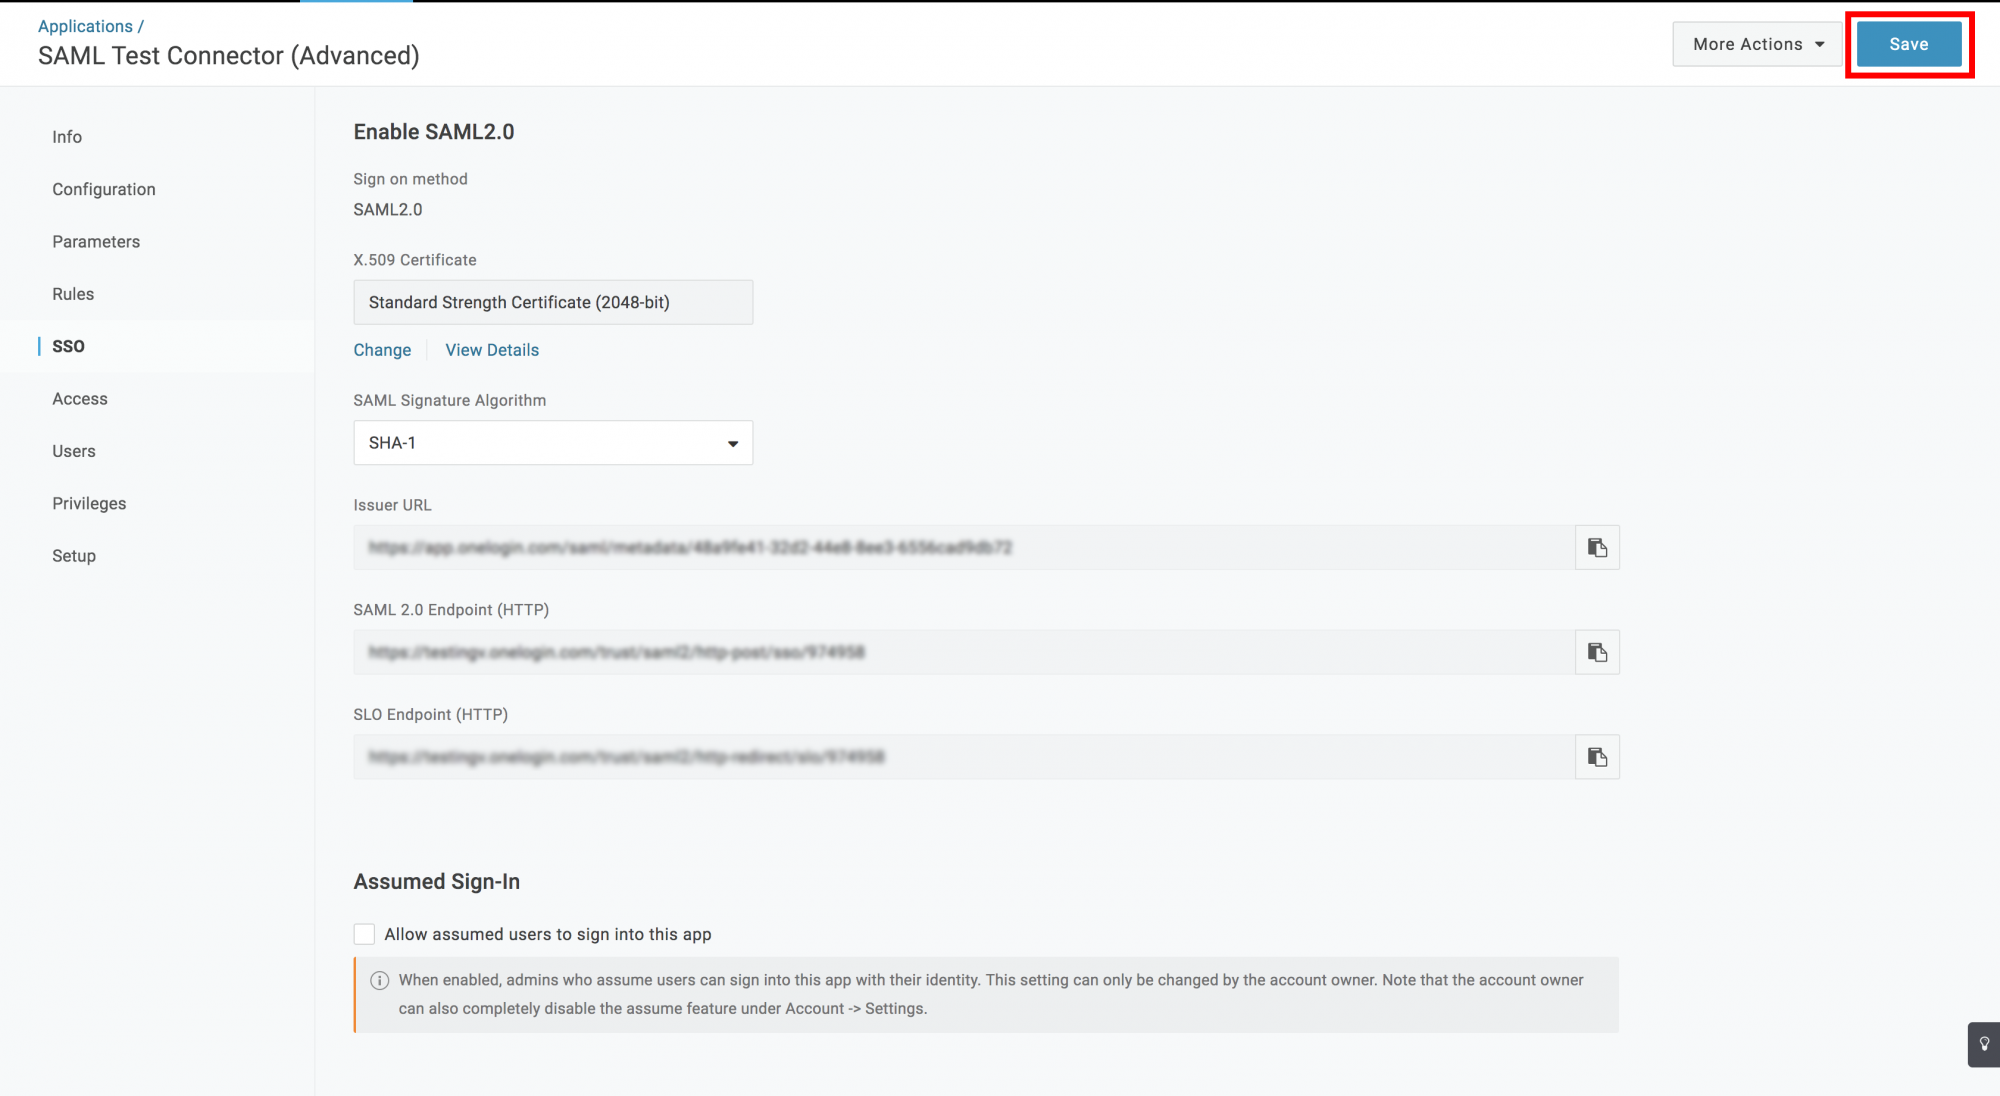Copy the Issuer URL to clipboard

tap(1597, 548)
